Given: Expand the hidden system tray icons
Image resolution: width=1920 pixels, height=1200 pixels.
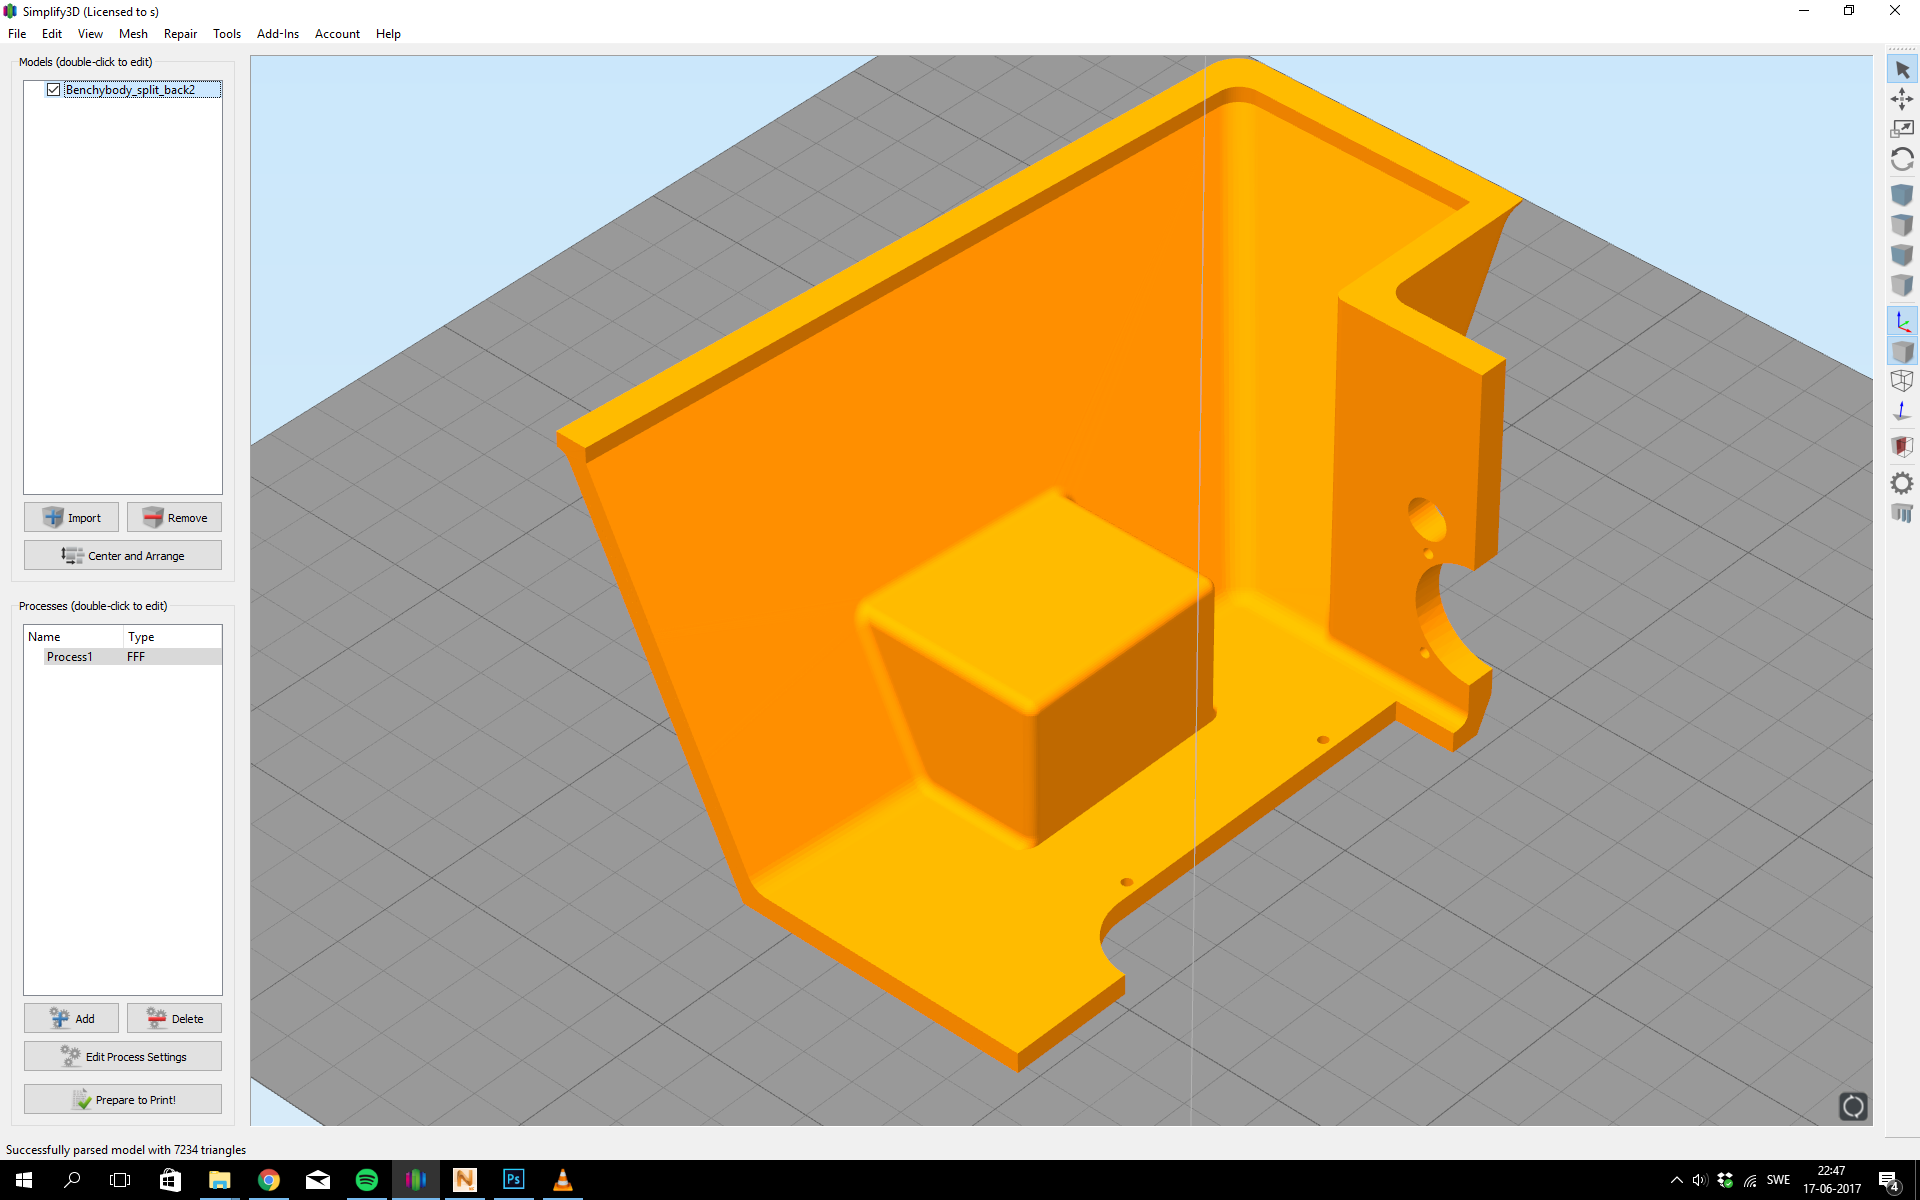Looking at the screenshot, I should 1677,1180.
